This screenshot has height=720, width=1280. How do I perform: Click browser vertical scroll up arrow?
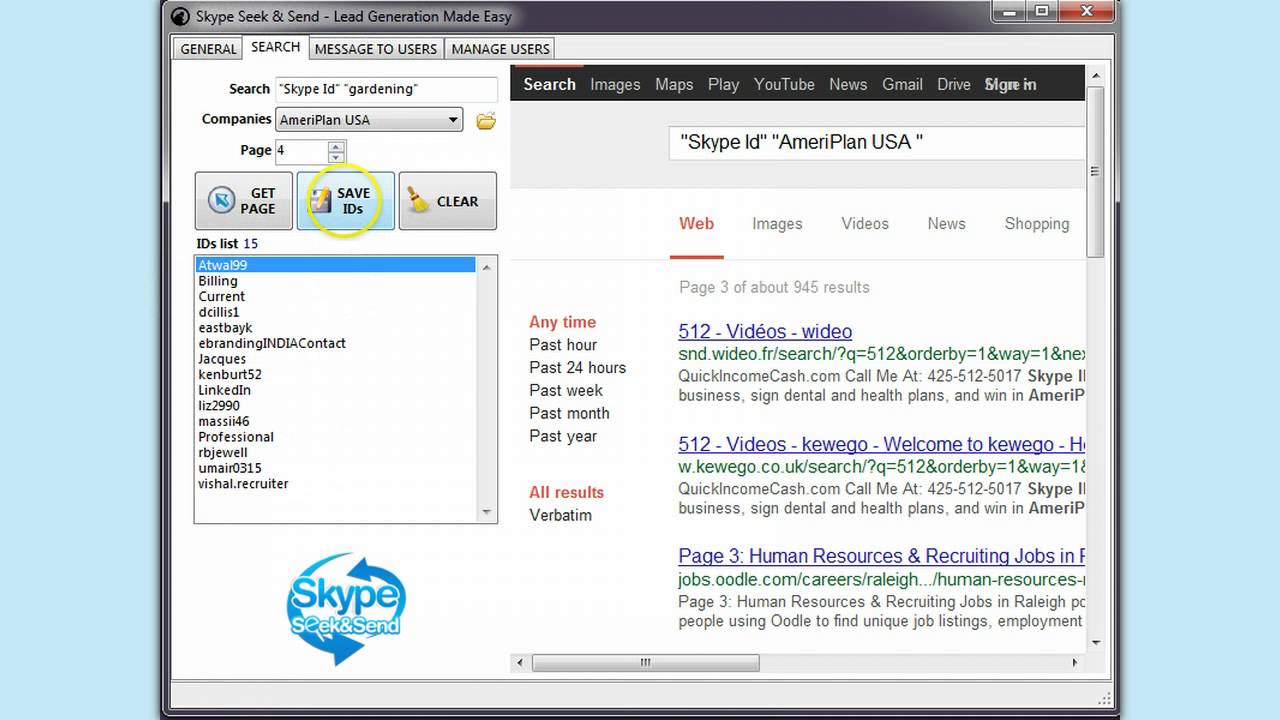coord(1095,75)
